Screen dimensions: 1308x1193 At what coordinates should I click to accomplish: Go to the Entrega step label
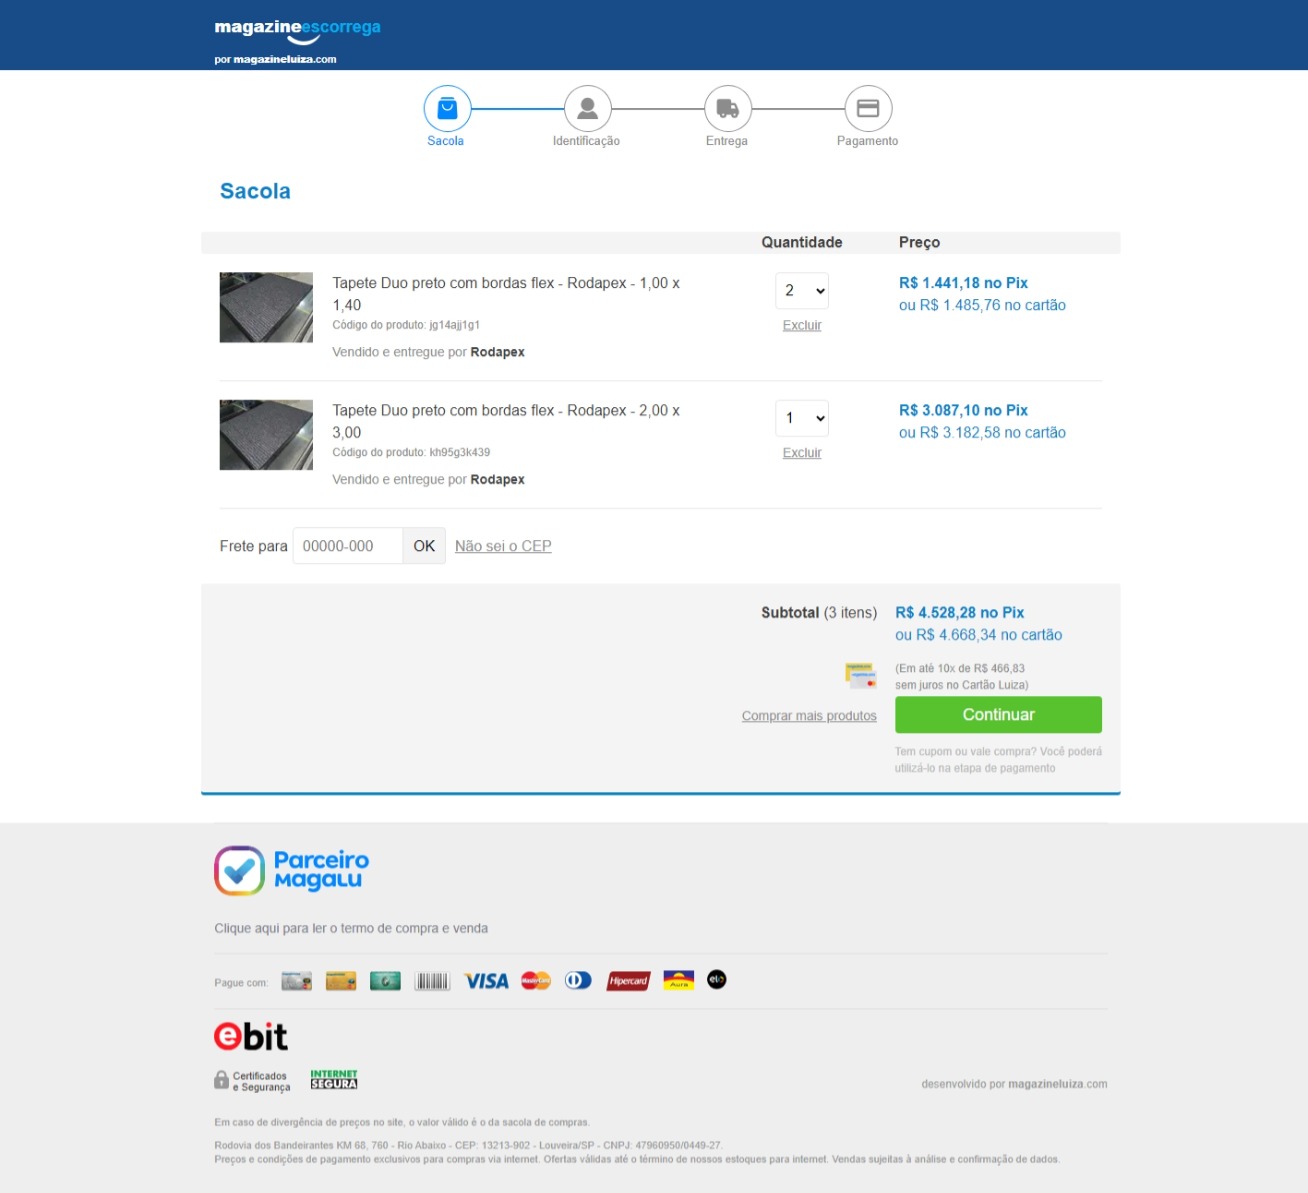click(x=727, y=141)
